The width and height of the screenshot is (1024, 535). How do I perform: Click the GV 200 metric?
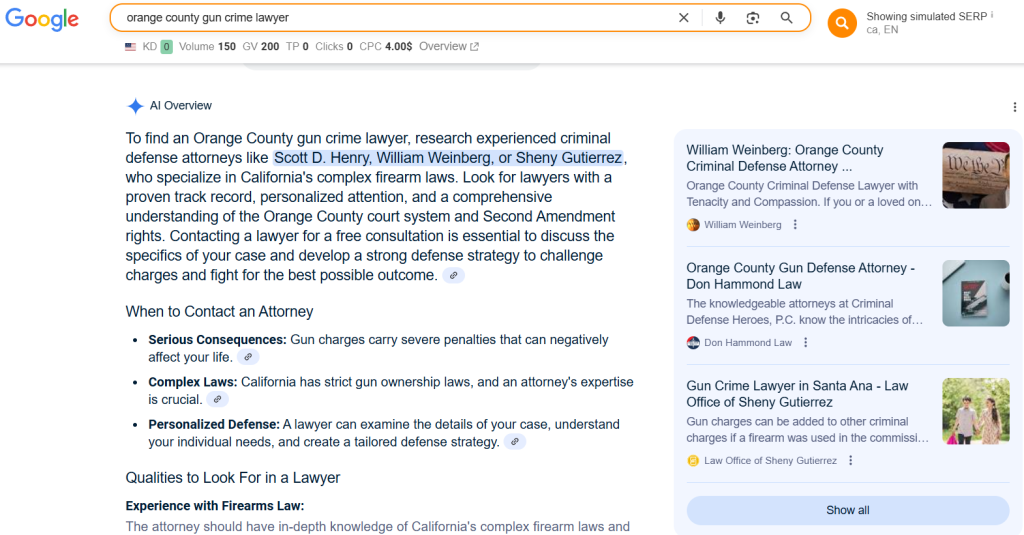coord(261,46)
